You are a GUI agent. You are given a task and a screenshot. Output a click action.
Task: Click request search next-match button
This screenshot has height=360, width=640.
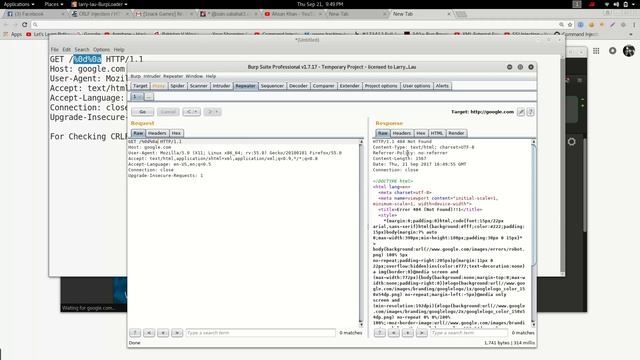point(177,333)
